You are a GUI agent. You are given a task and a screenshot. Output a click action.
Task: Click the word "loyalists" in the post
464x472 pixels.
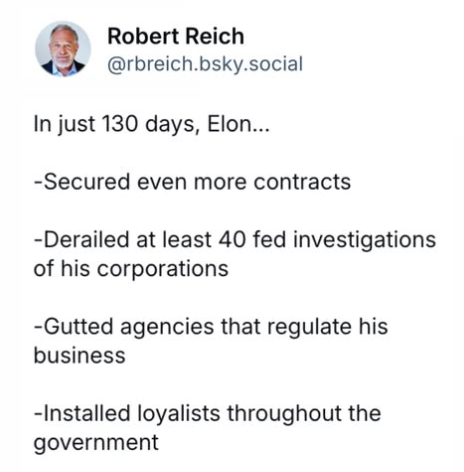coord(179,414)
